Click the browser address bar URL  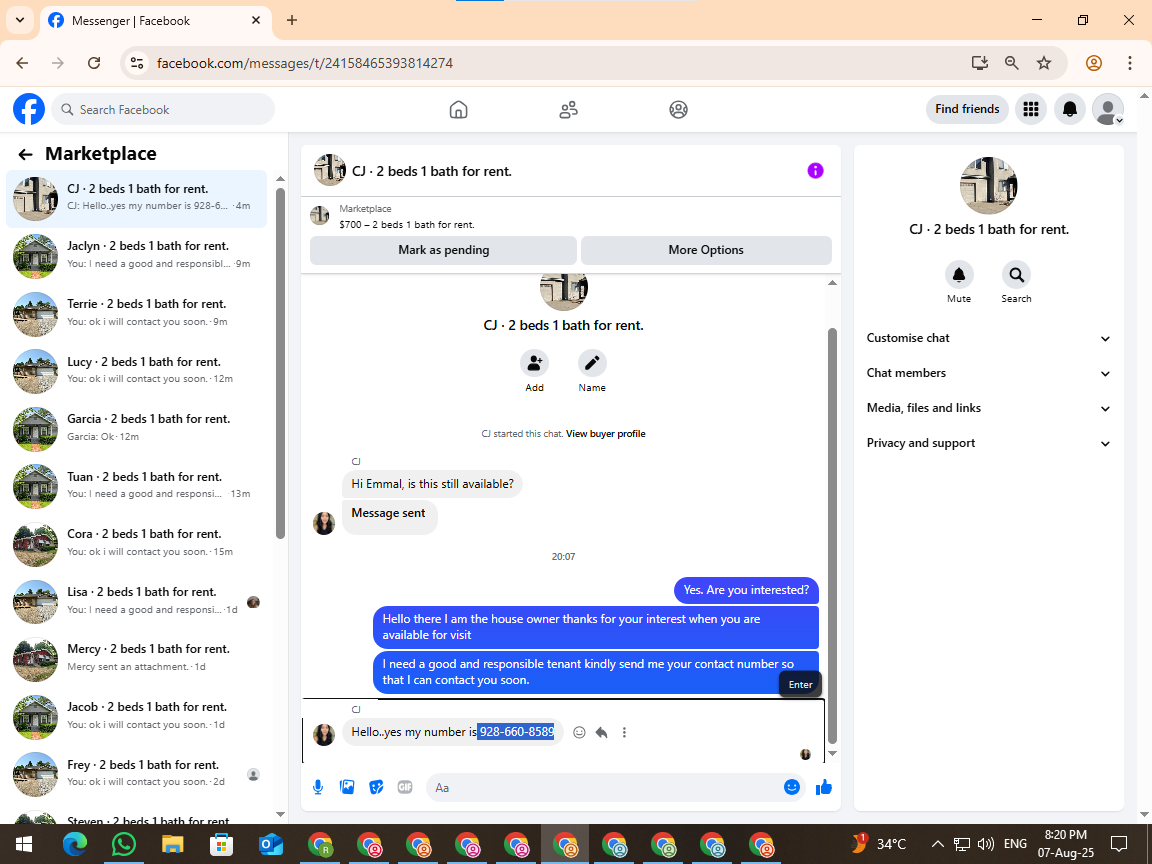point(305,63)
